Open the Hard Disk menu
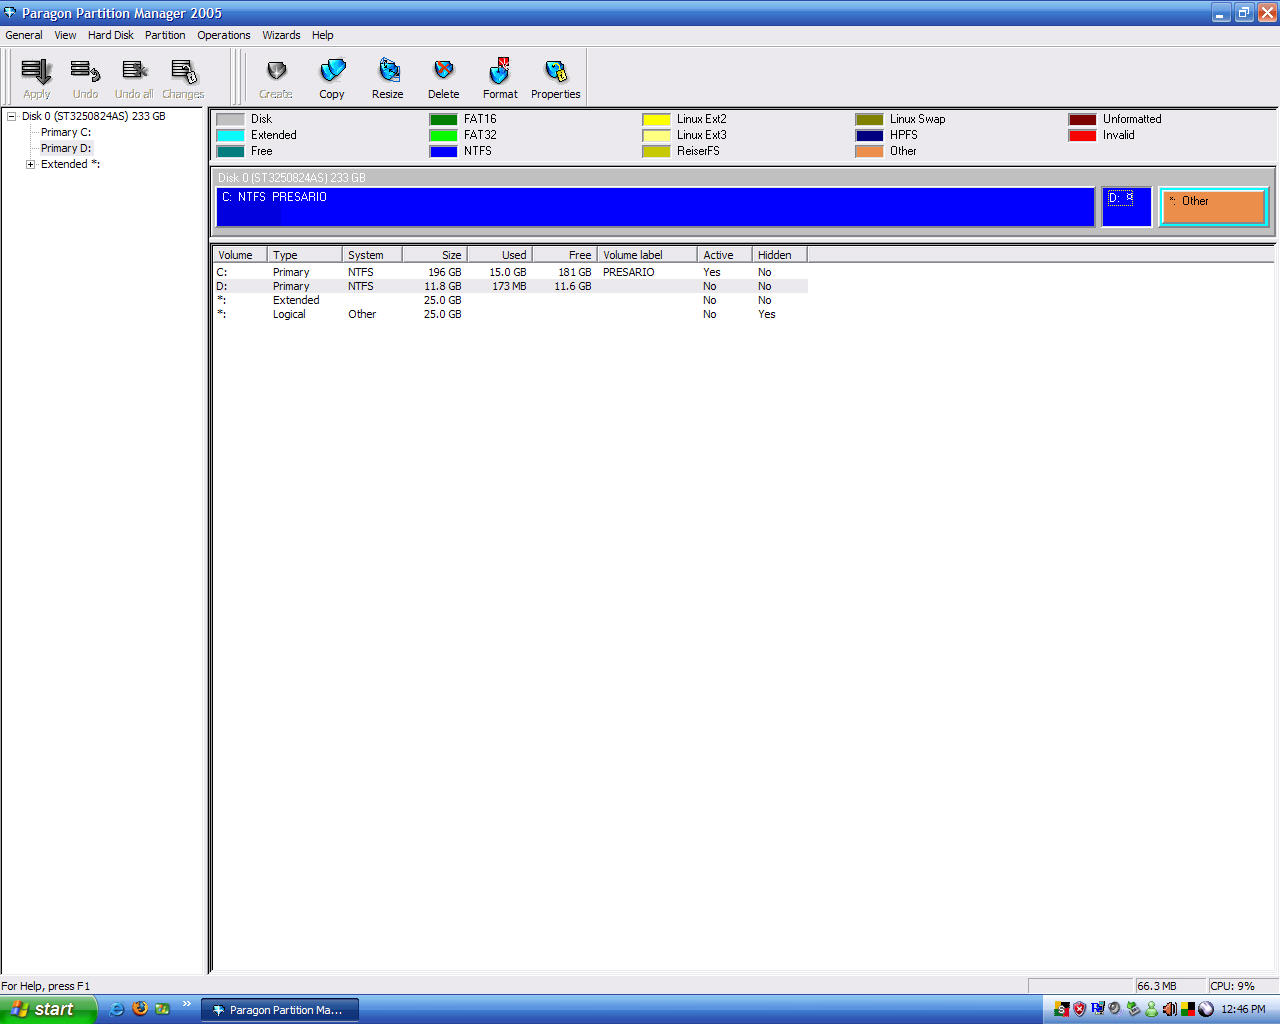This screenshot has width=1280, height=1024. tap(110, 35)
